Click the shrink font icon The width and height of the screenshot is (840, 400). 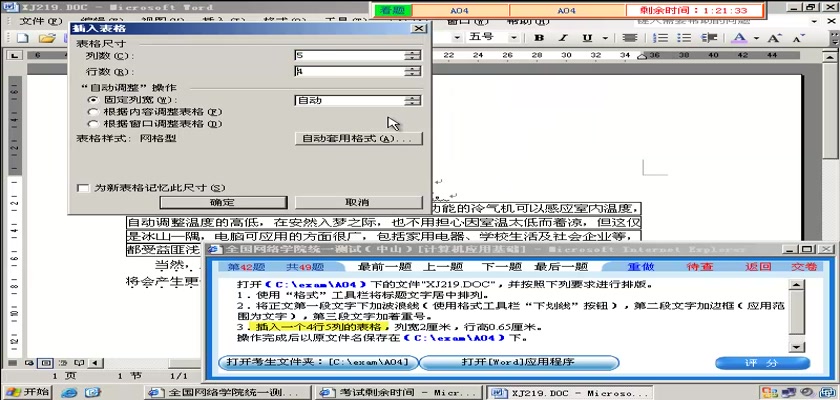[x=798, y=38]
